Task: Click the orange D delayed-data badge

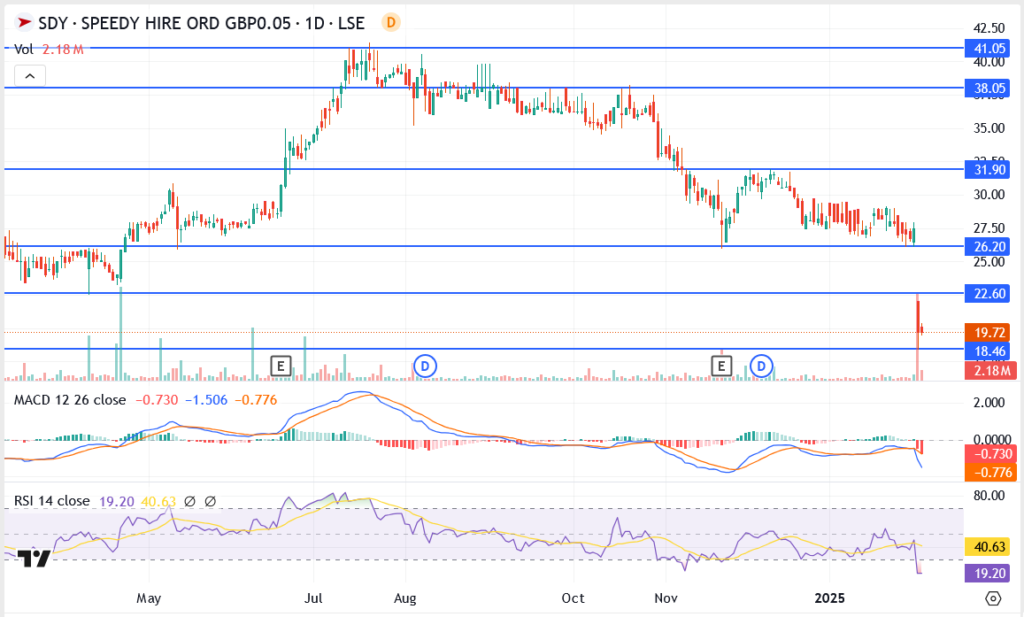Action: (x=391, y=22)
